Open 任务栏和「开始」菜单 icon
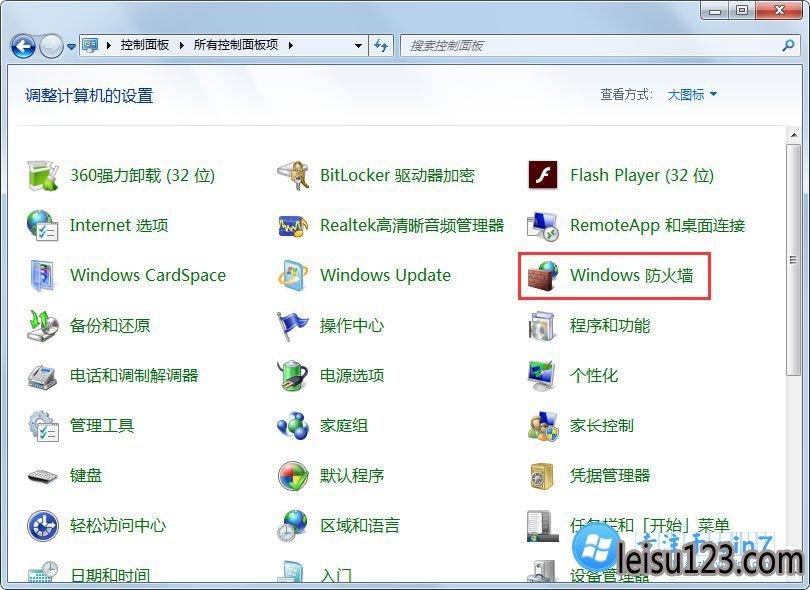 pos(542,525)
